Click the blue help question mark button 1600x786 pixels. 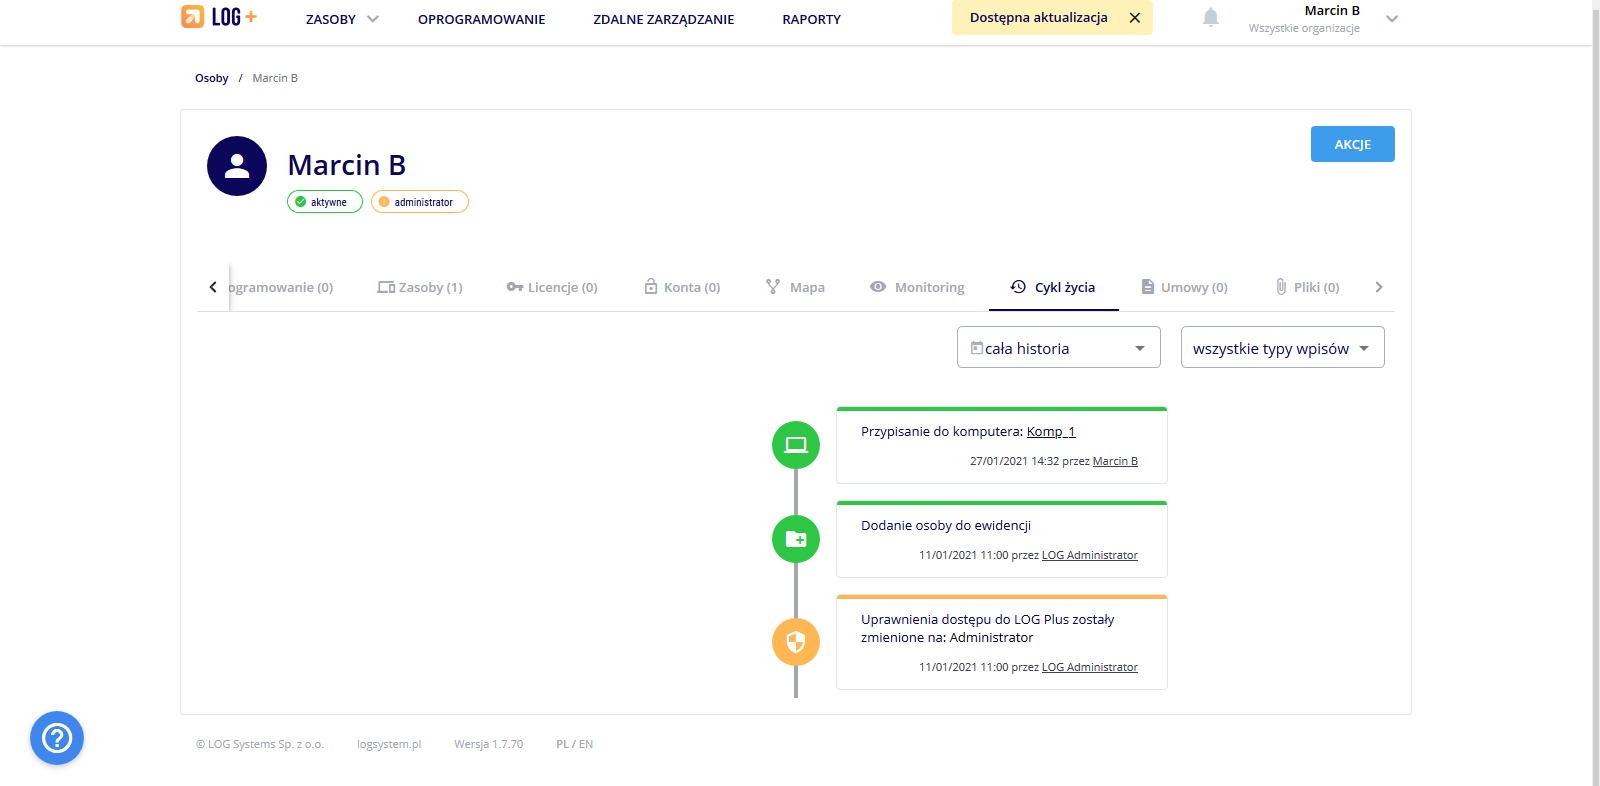pos(57,738)
